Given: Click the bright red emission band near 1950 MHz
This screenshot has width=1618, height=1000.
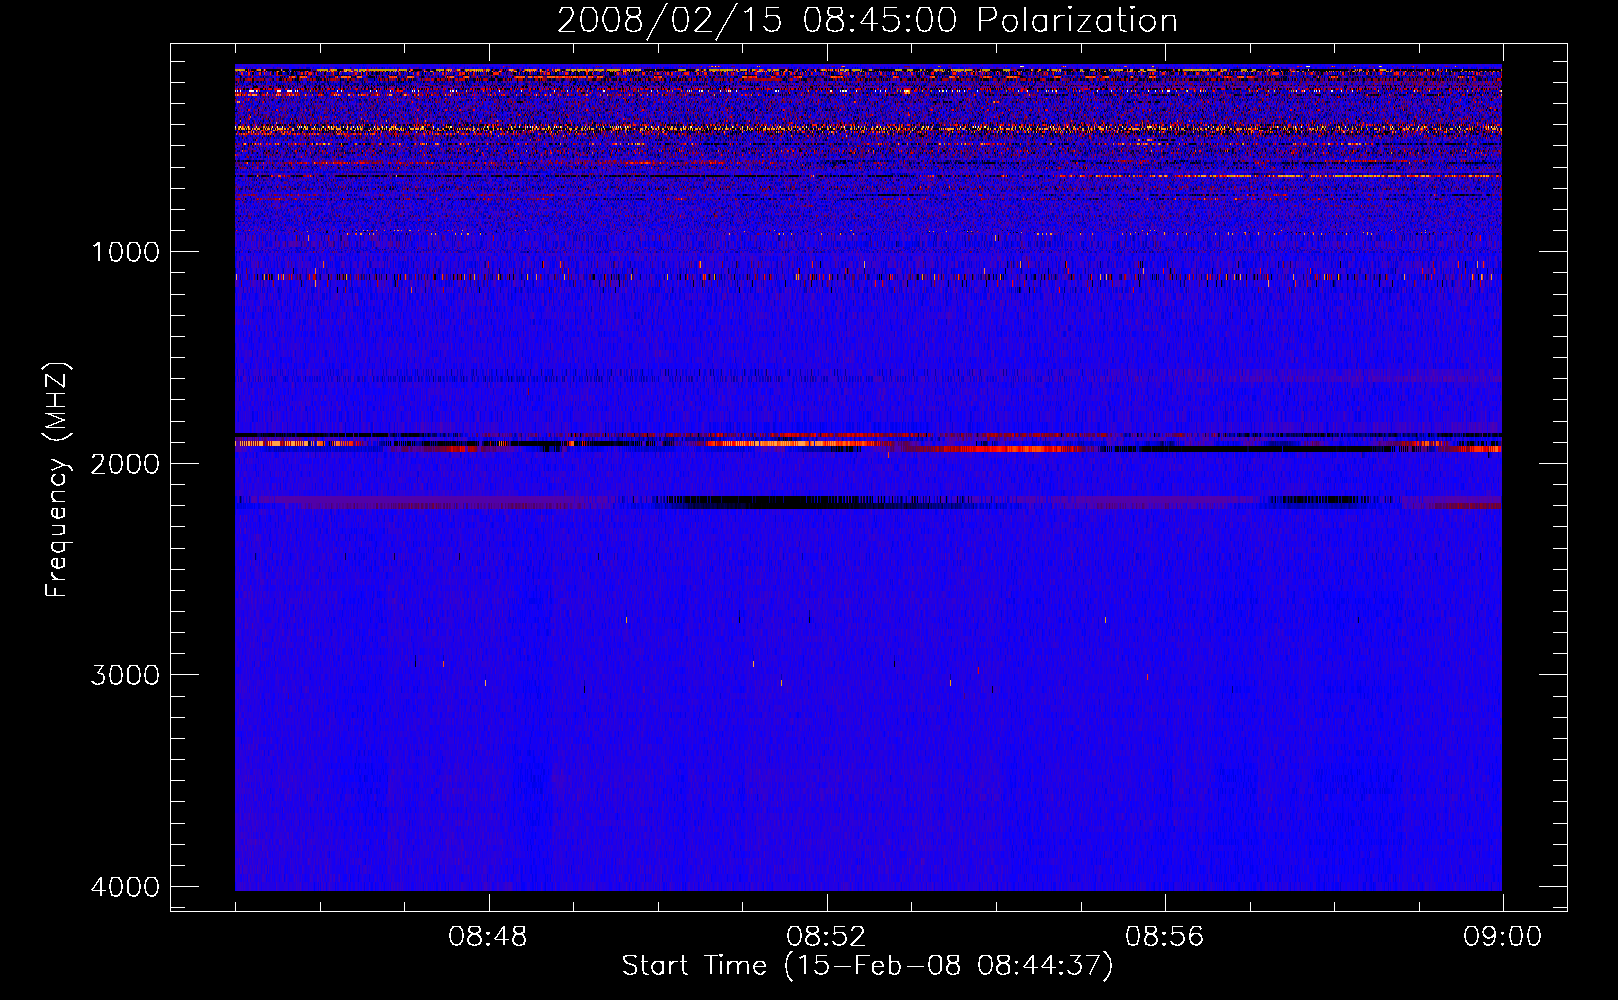Looking at the screenshot, I should (x=1010, y=449).
